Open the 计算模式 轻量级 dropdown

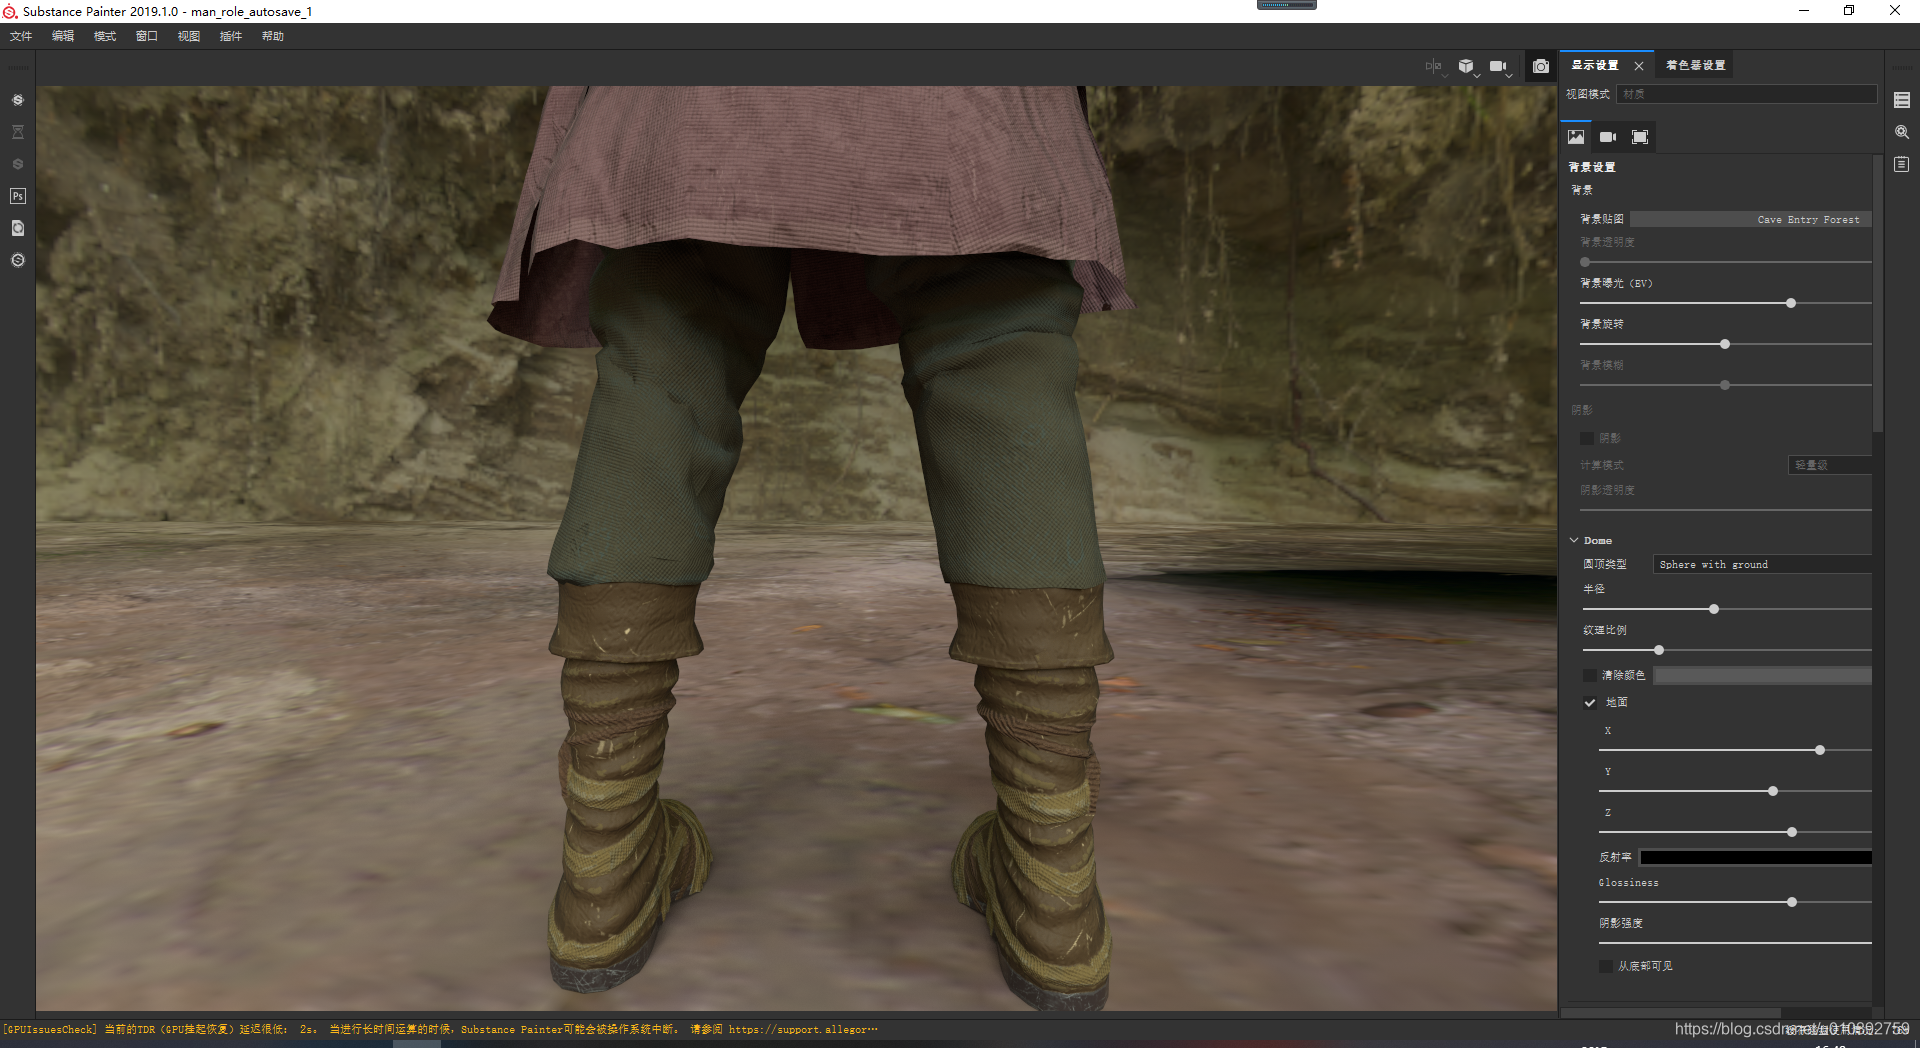(x=1830, y=465)
